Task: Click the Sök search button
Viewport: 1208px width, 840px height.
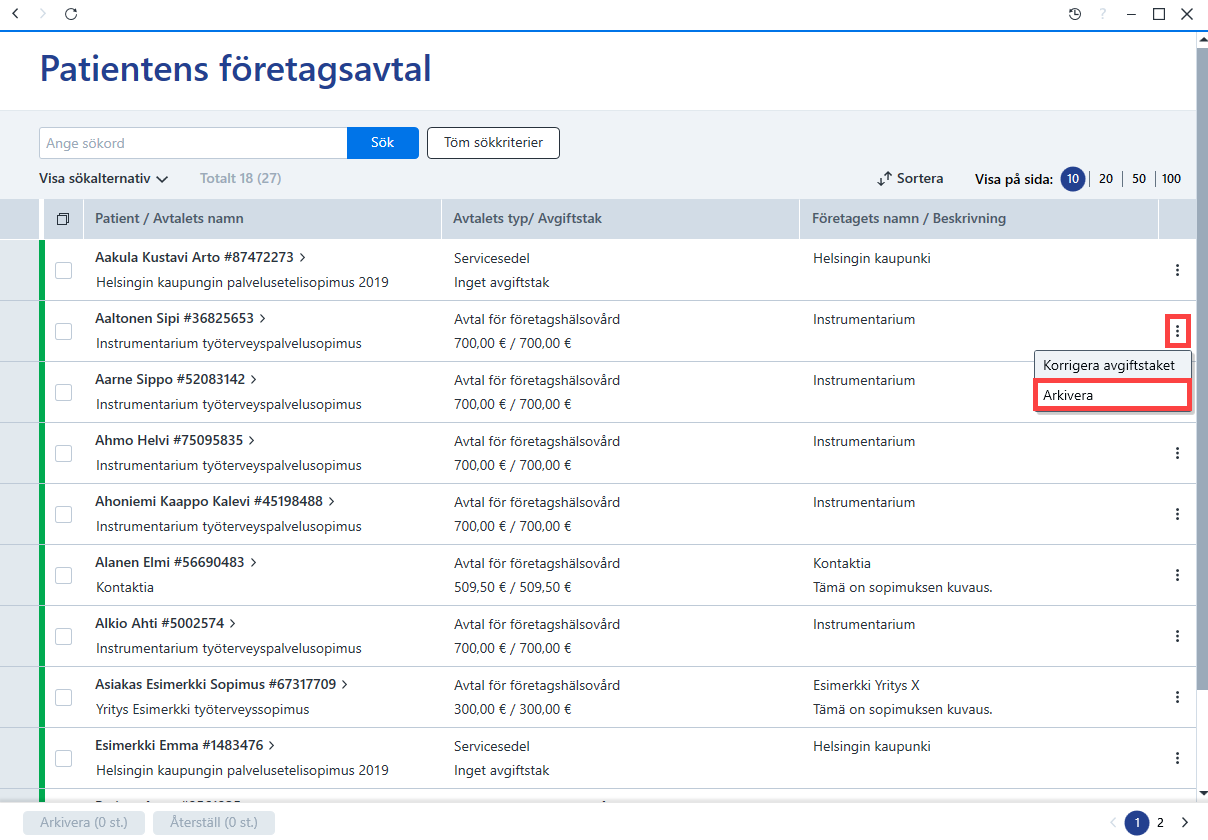Action: [382, 143]
